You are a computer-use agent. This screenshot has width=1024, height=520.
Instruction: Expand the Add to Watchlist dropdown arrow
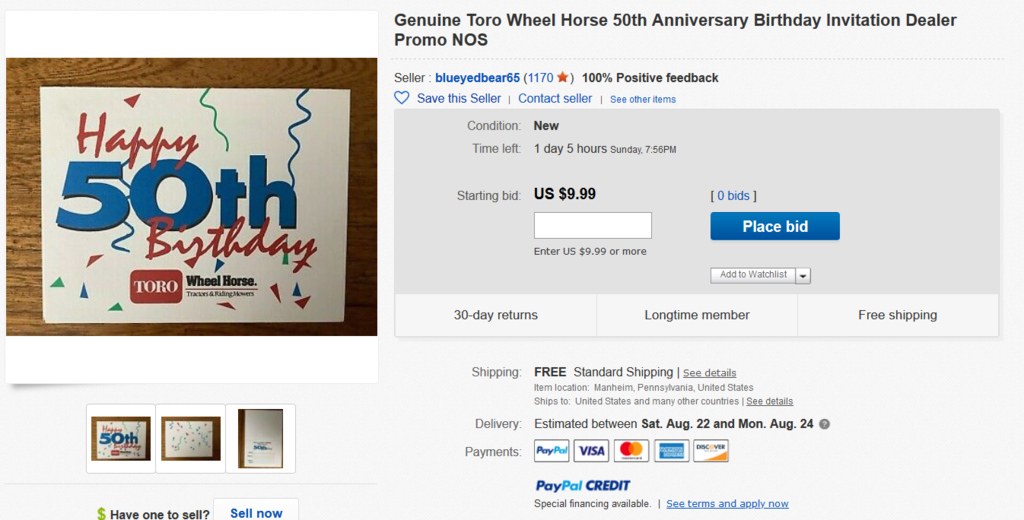coord(804,276)
